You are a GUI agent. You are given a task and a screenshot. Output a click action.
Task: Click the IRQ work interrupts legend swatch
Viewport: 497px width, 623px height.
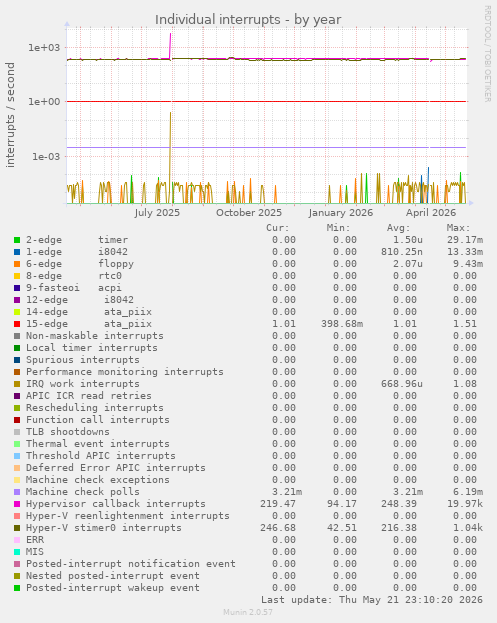[17, 384]
